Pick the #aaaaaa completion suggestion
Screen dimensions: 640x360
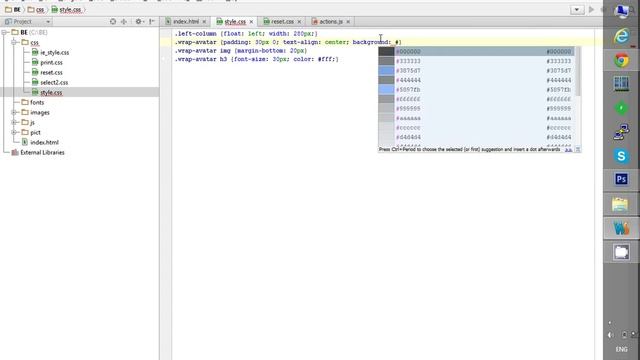pyautogui.click(x=476, y=118)
